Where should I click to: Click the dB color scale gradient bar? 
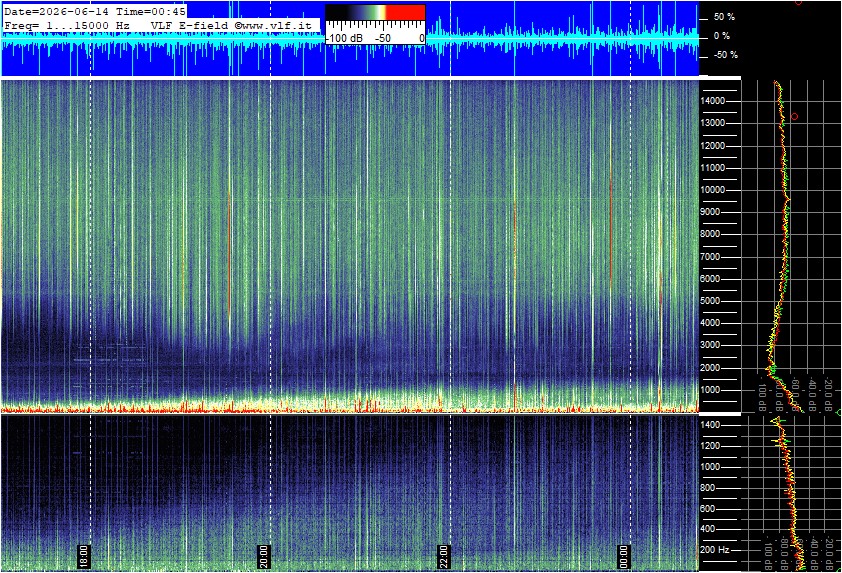click(375, 13)
